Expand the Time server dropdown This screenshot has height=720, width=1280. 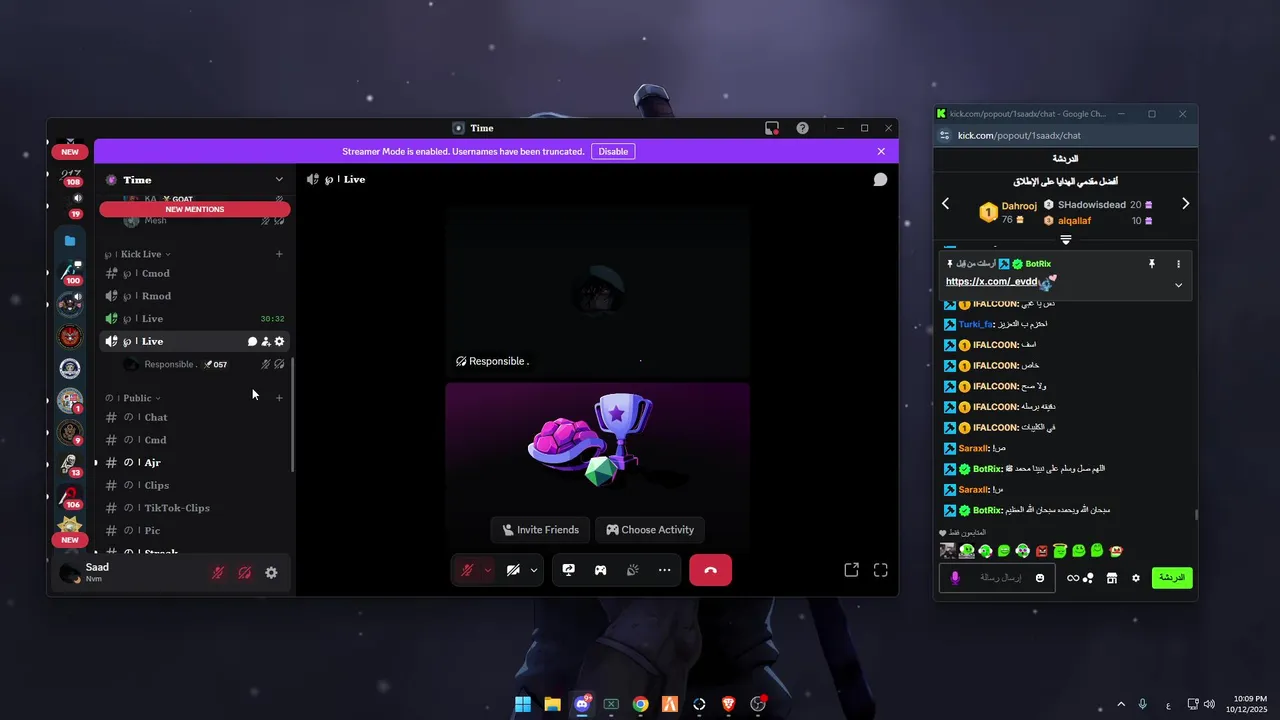(279, 180)
